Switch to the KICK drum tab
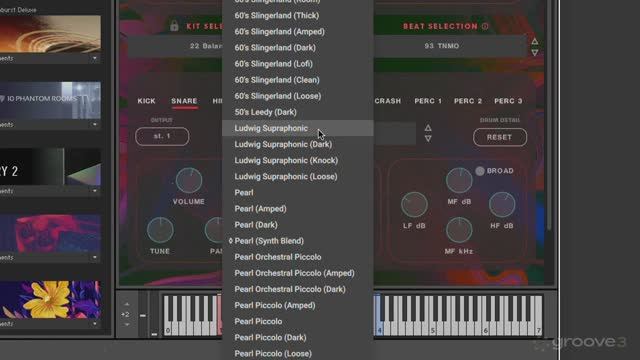640x360 pixels. (x=146, y=101)
